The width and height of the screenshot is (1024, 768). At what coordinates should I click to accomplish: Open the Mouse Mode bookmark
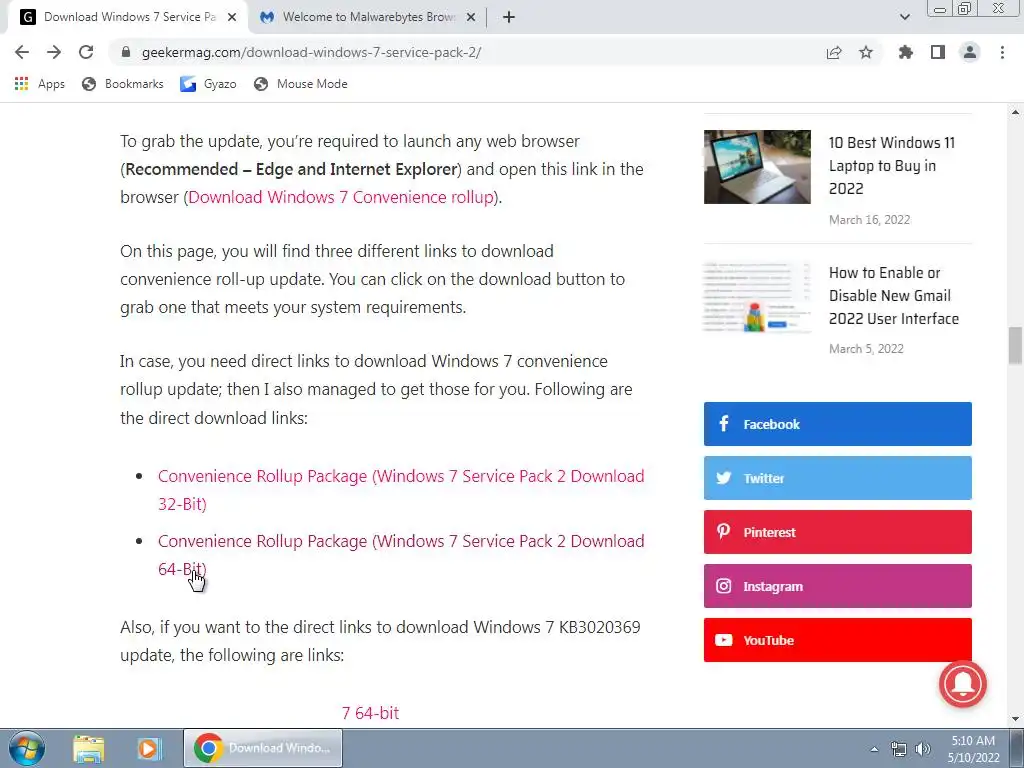coord(301,84)
